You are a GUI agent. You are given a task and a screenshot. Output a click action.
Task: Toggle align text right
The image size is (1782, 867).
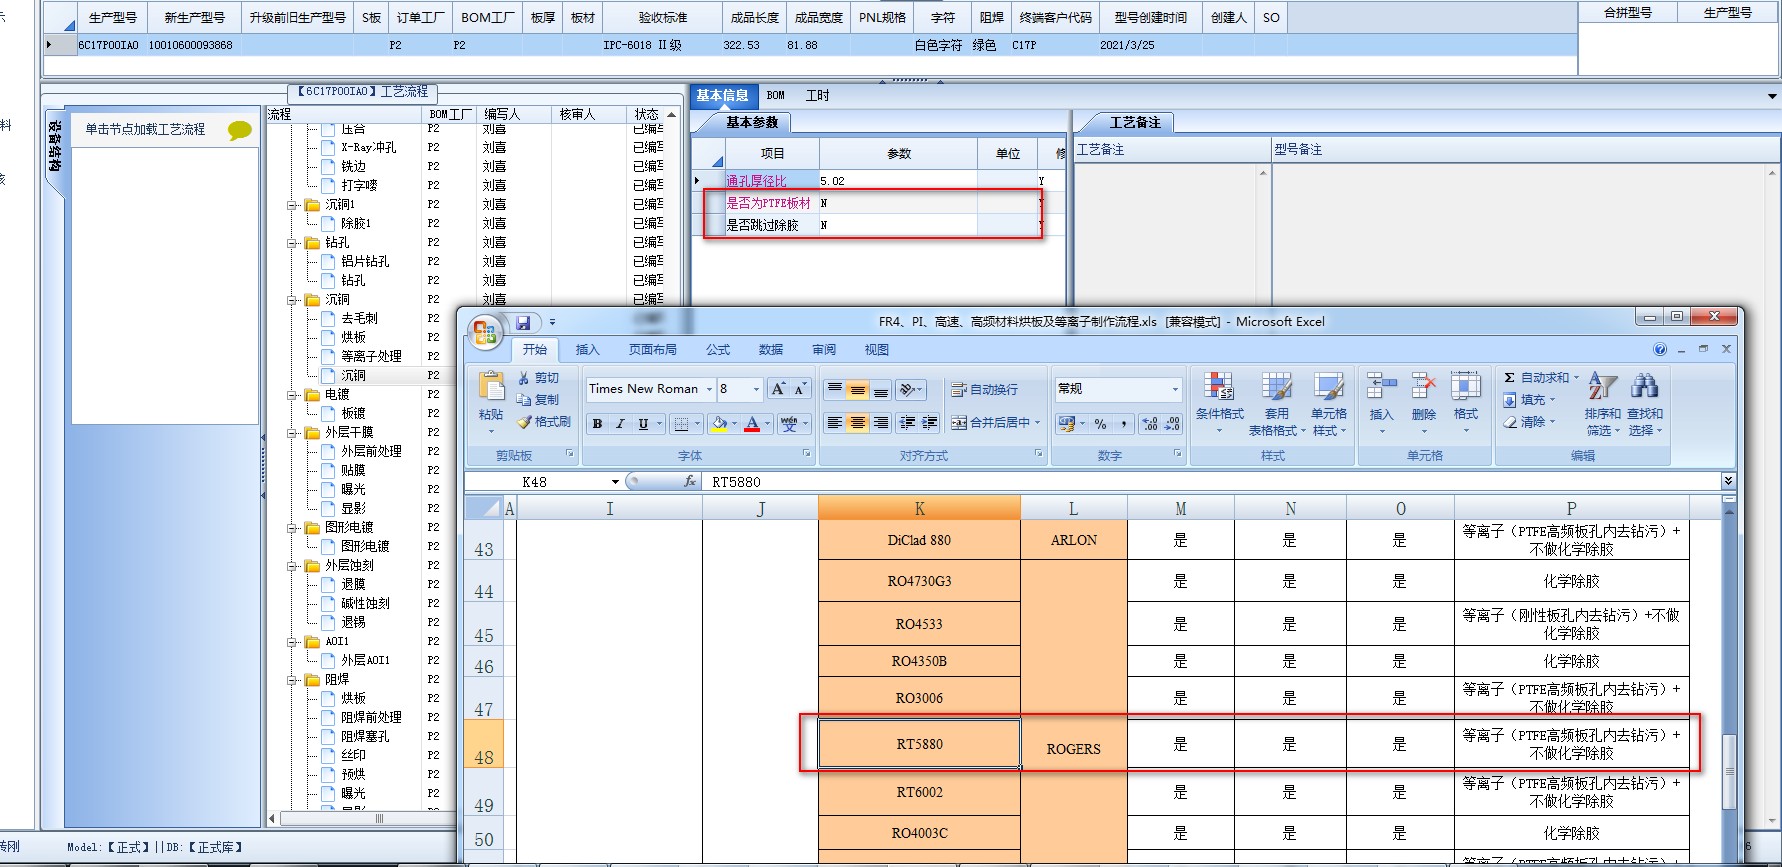pos(880,423)
